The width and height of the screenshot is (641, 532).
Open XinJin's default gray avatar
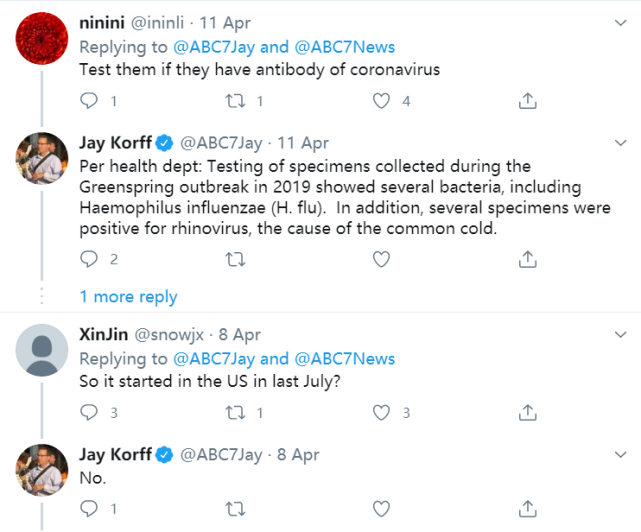[x=43, y=350]
